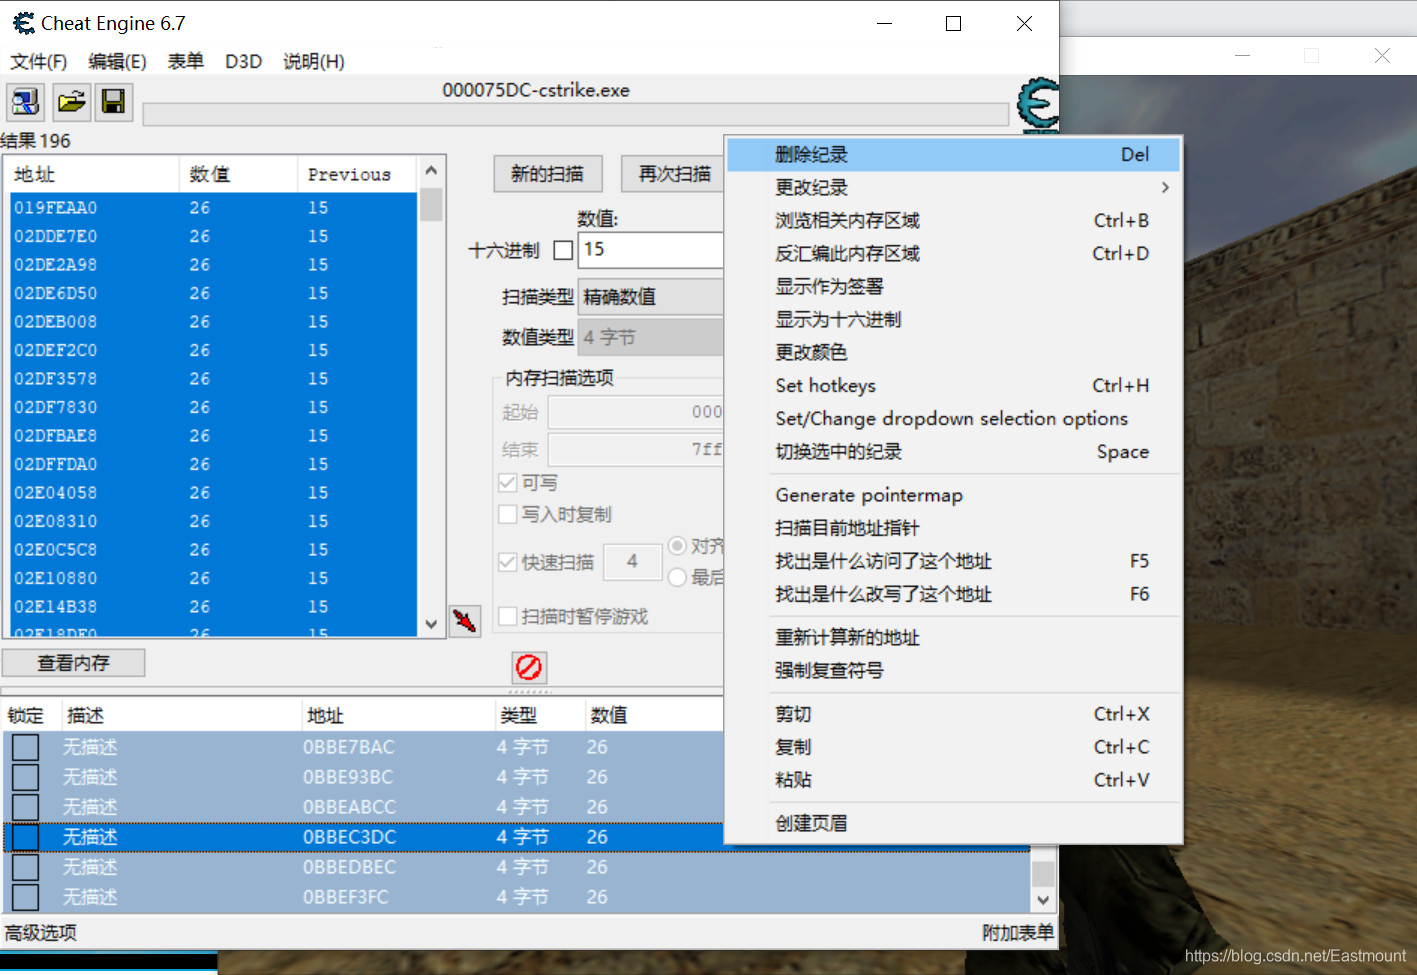
Task: Click the fast scan alignment field 4
Action: 632,562
